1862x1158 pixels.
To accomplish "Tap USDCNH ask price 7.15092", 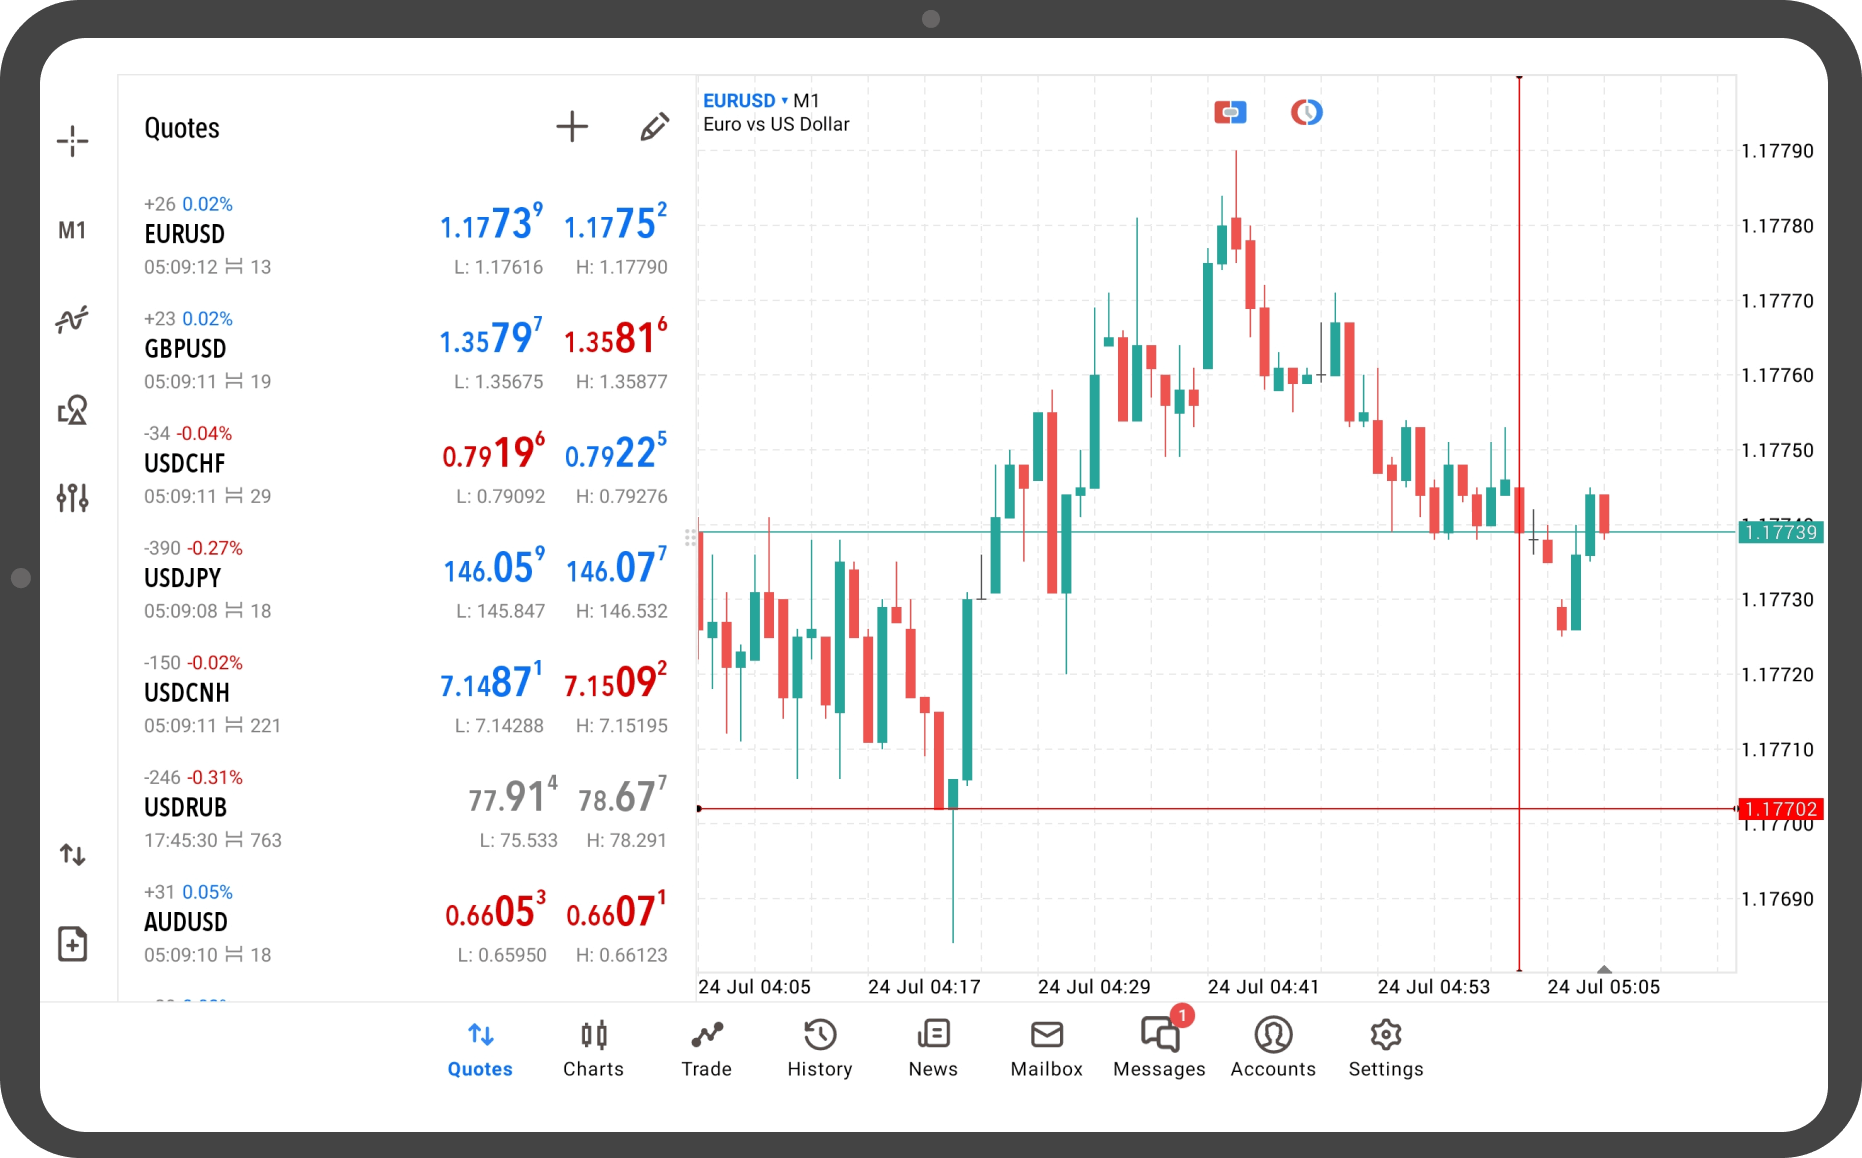I will point(615,682).
